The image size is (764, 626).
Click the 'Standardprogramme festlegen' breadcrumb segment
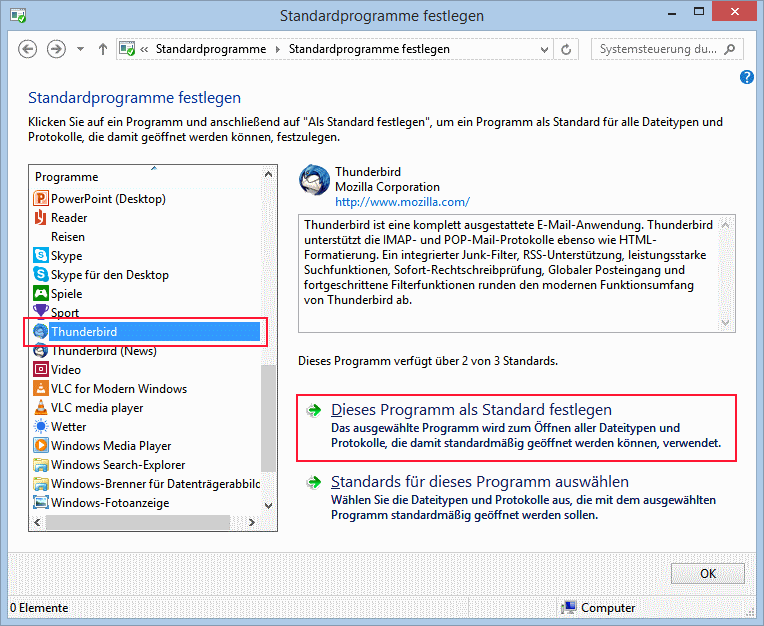tap(369, 49)
